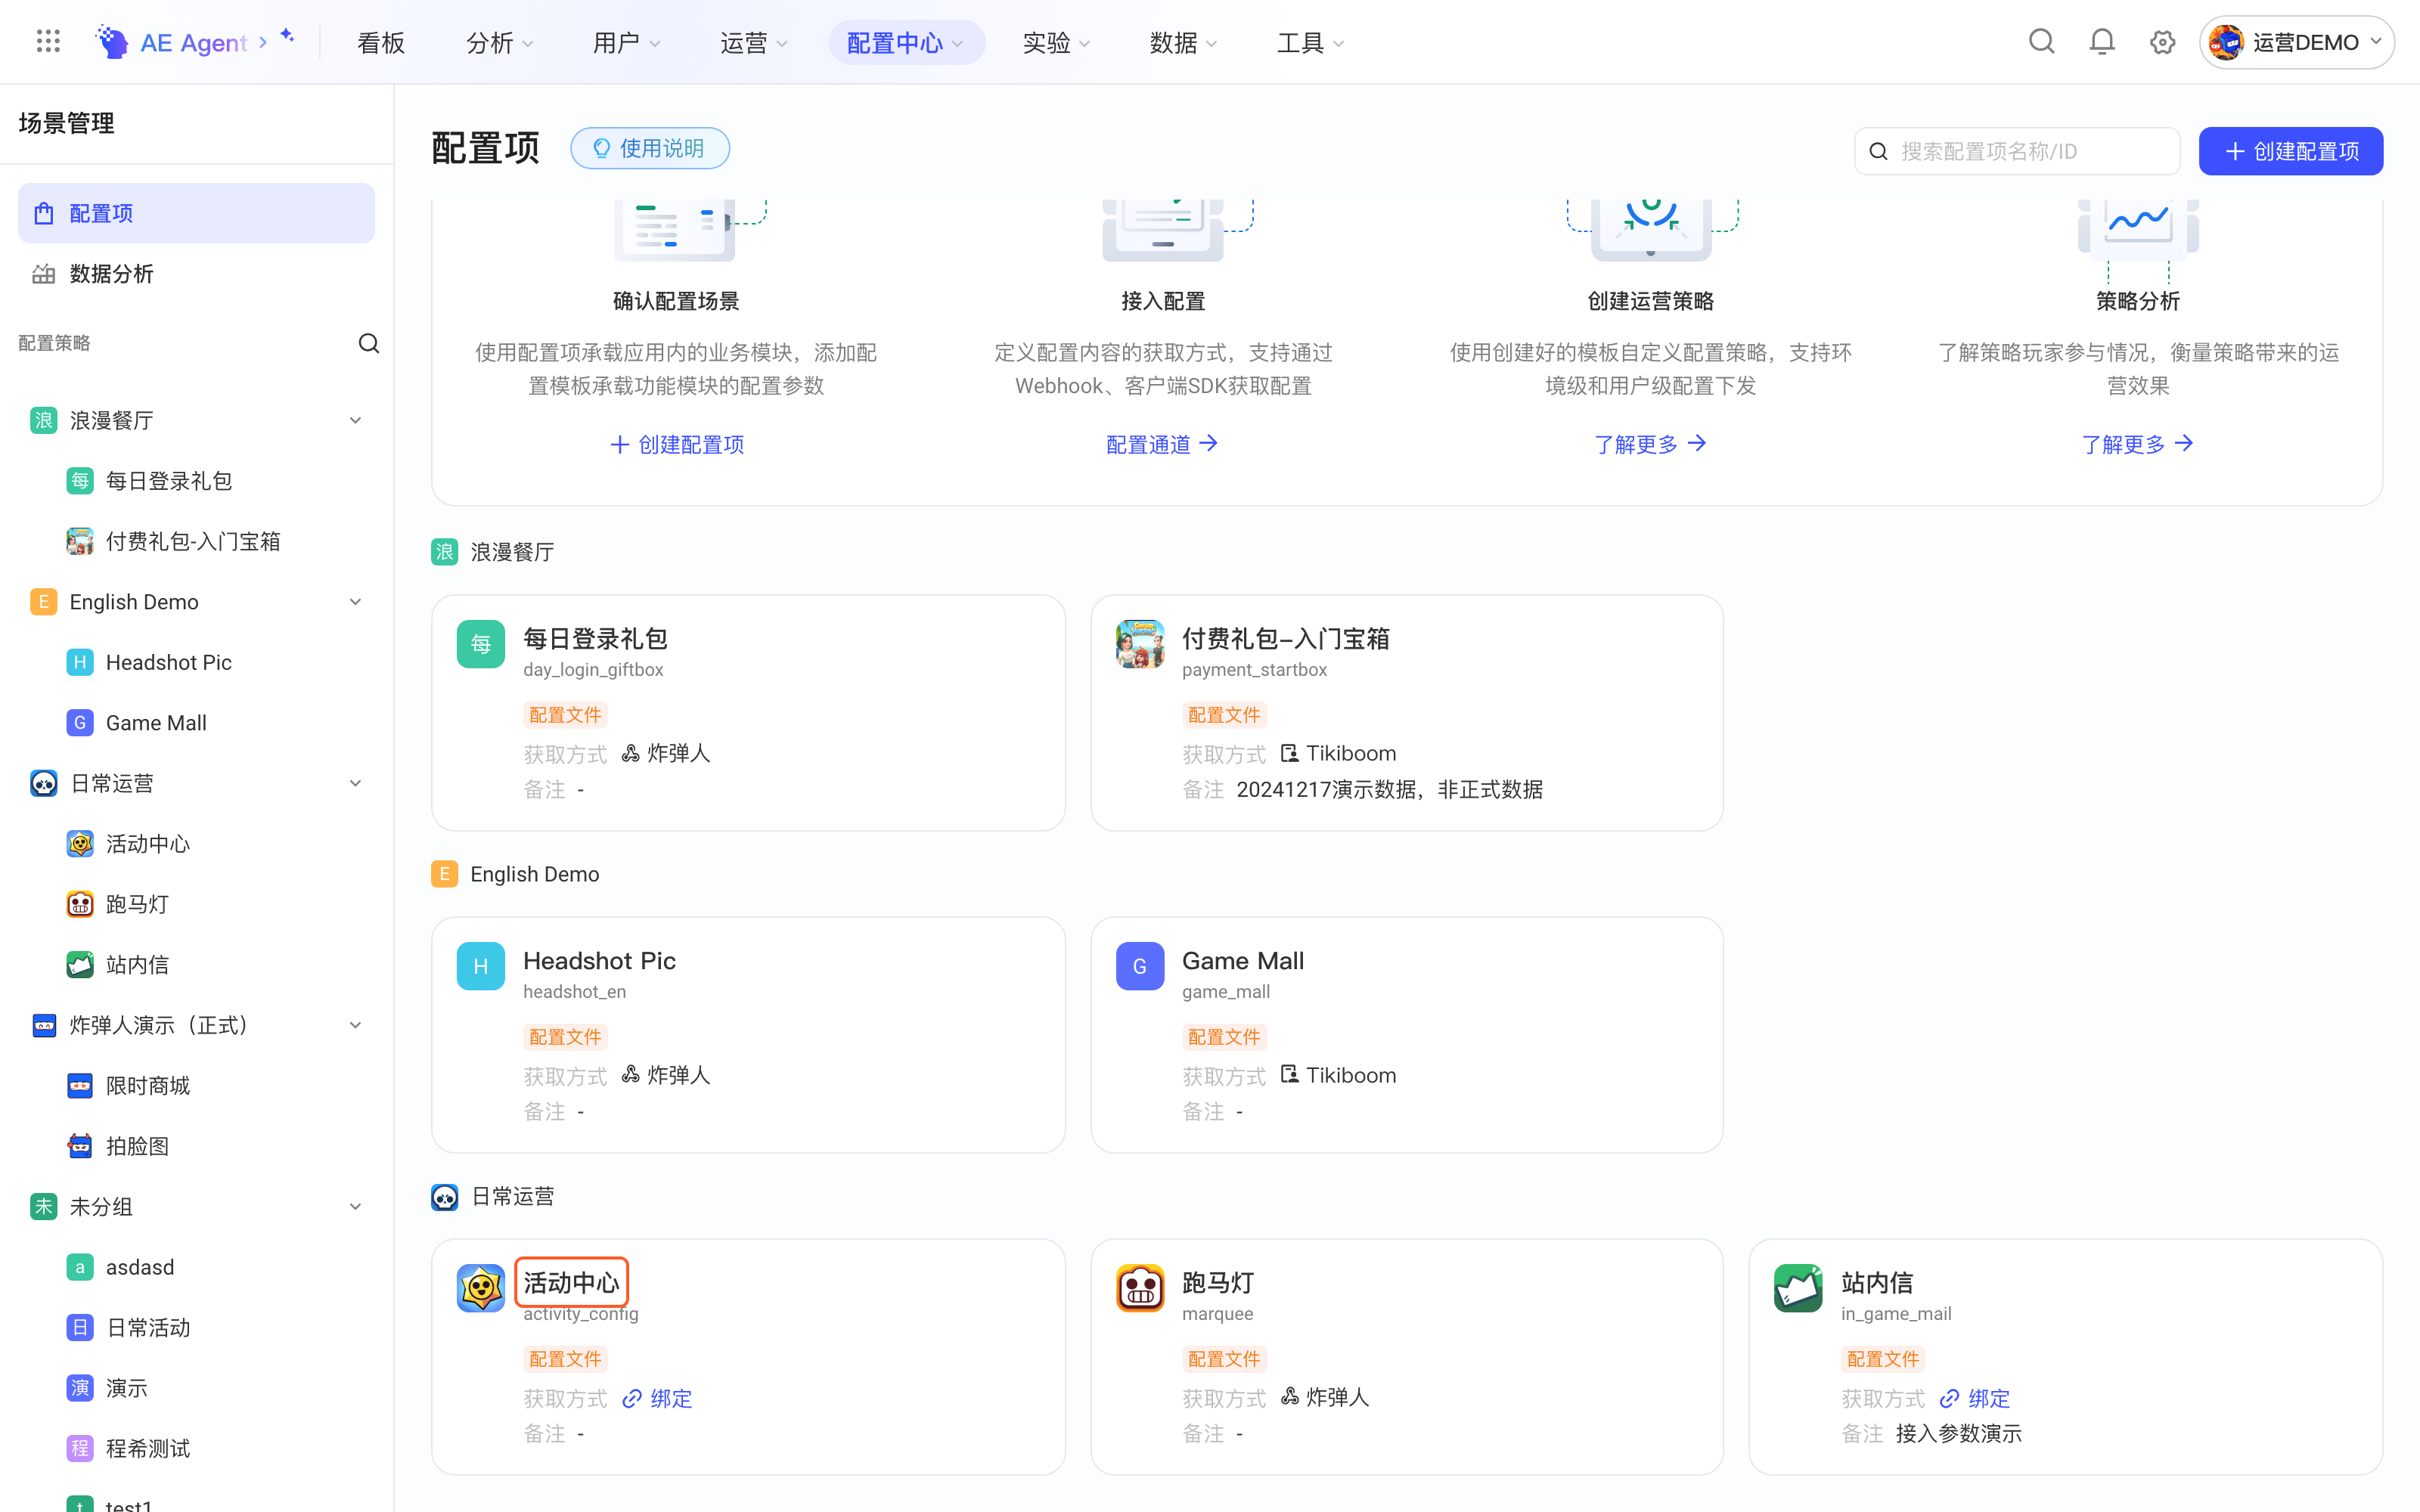Follow the 配置通道 link
This screenshot has height=1512, width=2420.
(x=1162, y=444)
